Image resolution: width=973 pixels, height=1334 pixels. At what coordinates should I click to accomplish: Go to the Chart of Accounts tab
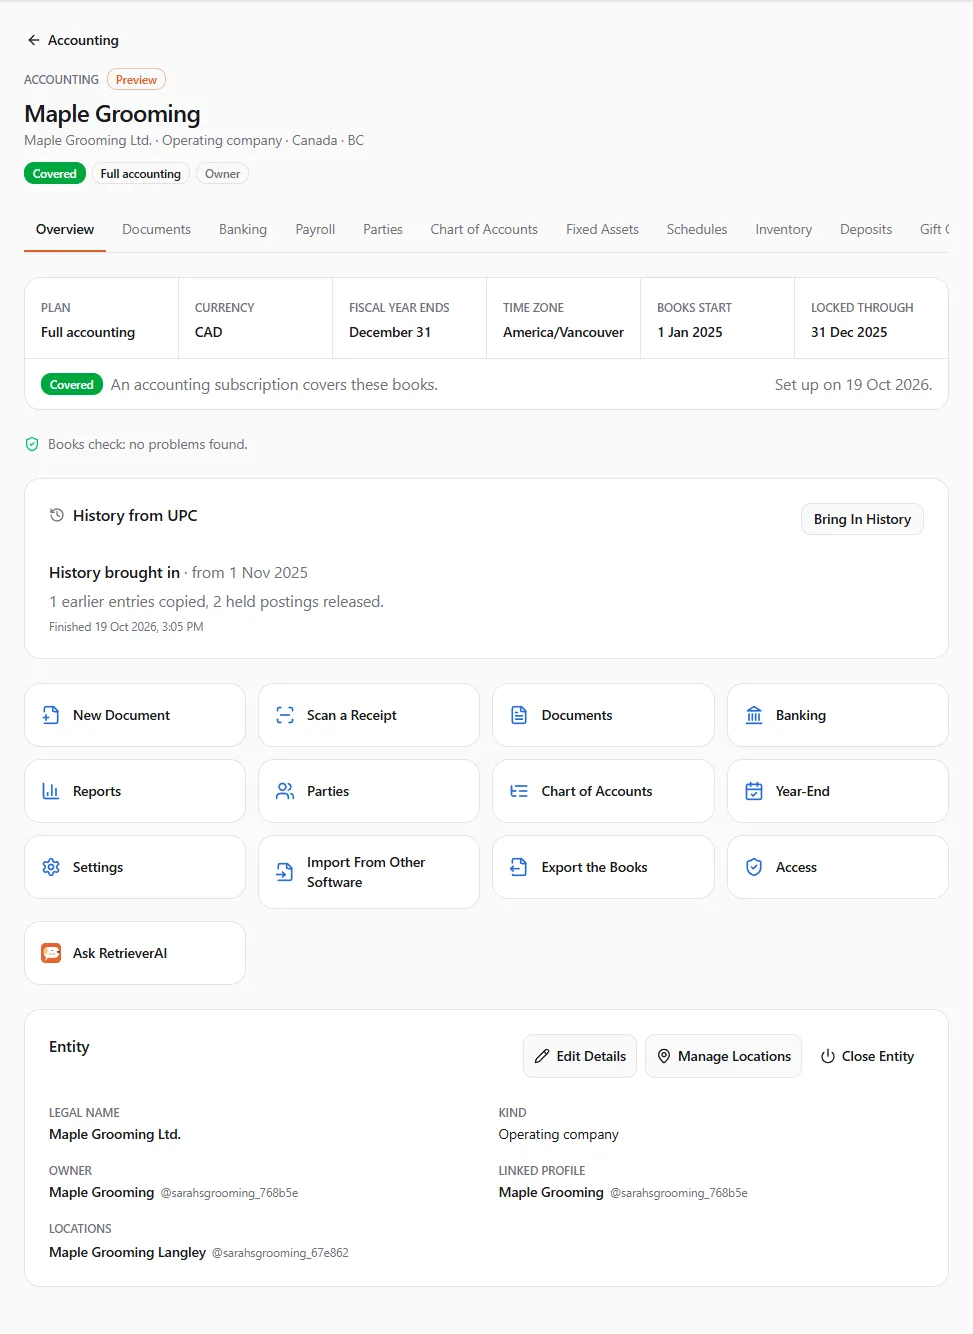(484, 229)
